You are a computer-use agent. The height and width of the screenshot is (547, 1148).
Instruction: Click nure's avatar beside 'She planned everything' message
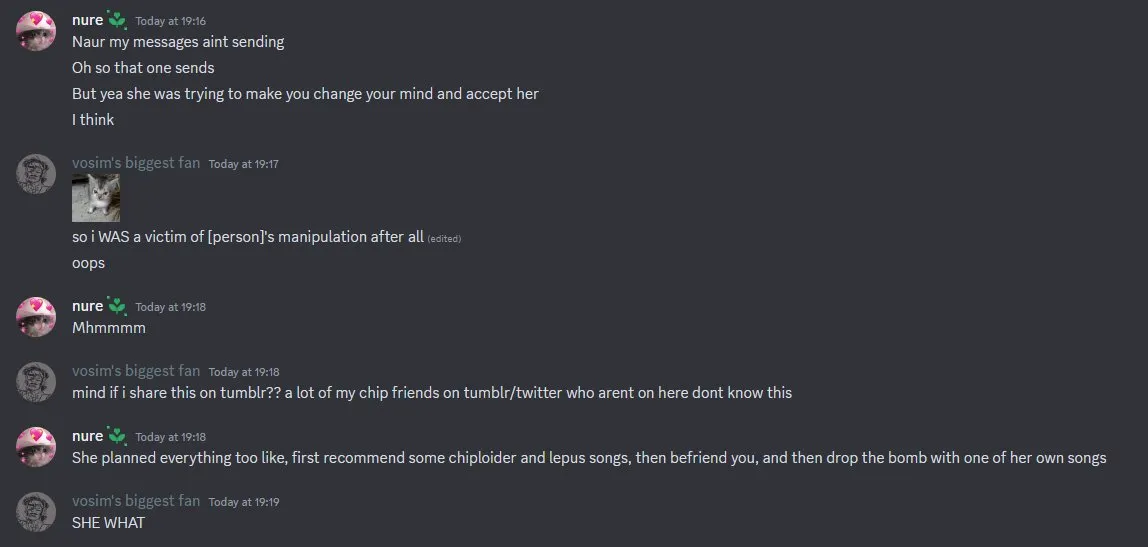36,447
